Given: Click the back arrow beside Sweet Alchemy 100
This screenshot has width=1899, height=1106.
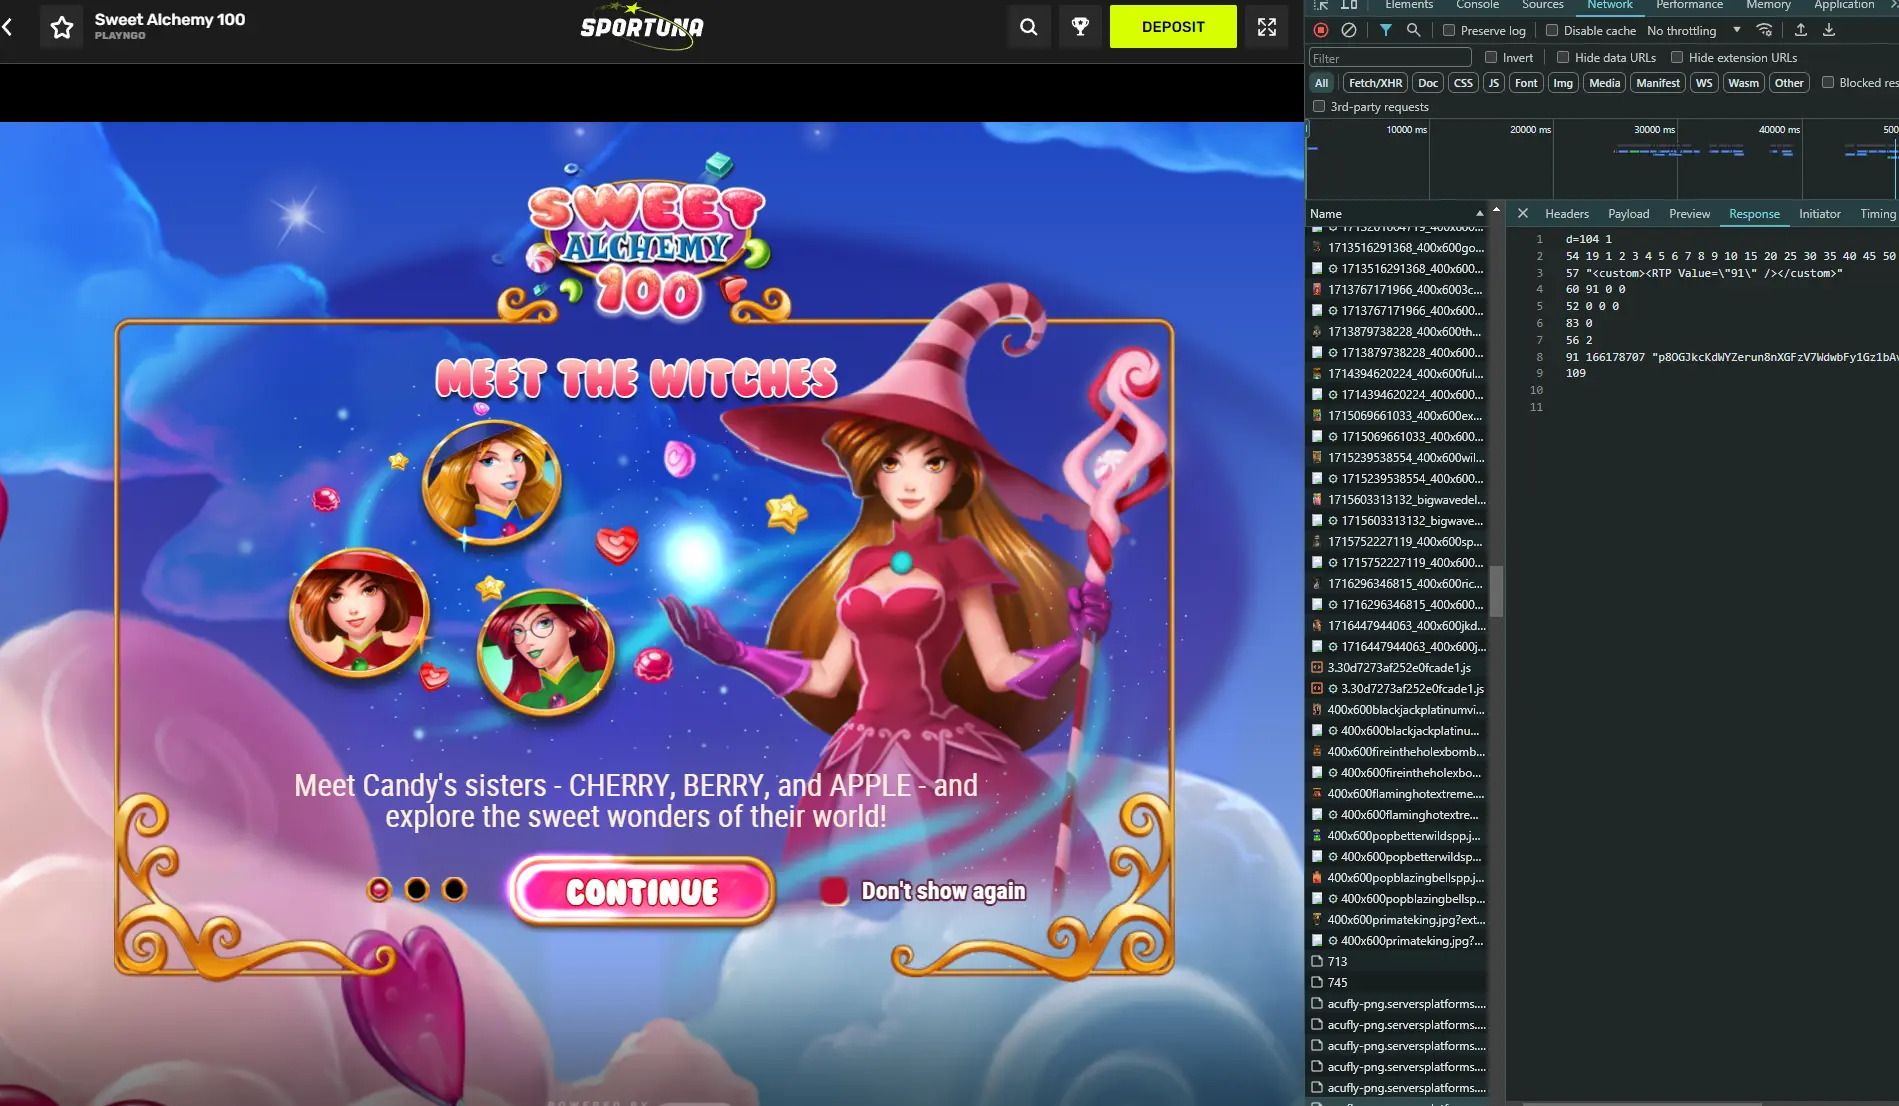Looking at the screenshot, I should (x=8, y=27).
